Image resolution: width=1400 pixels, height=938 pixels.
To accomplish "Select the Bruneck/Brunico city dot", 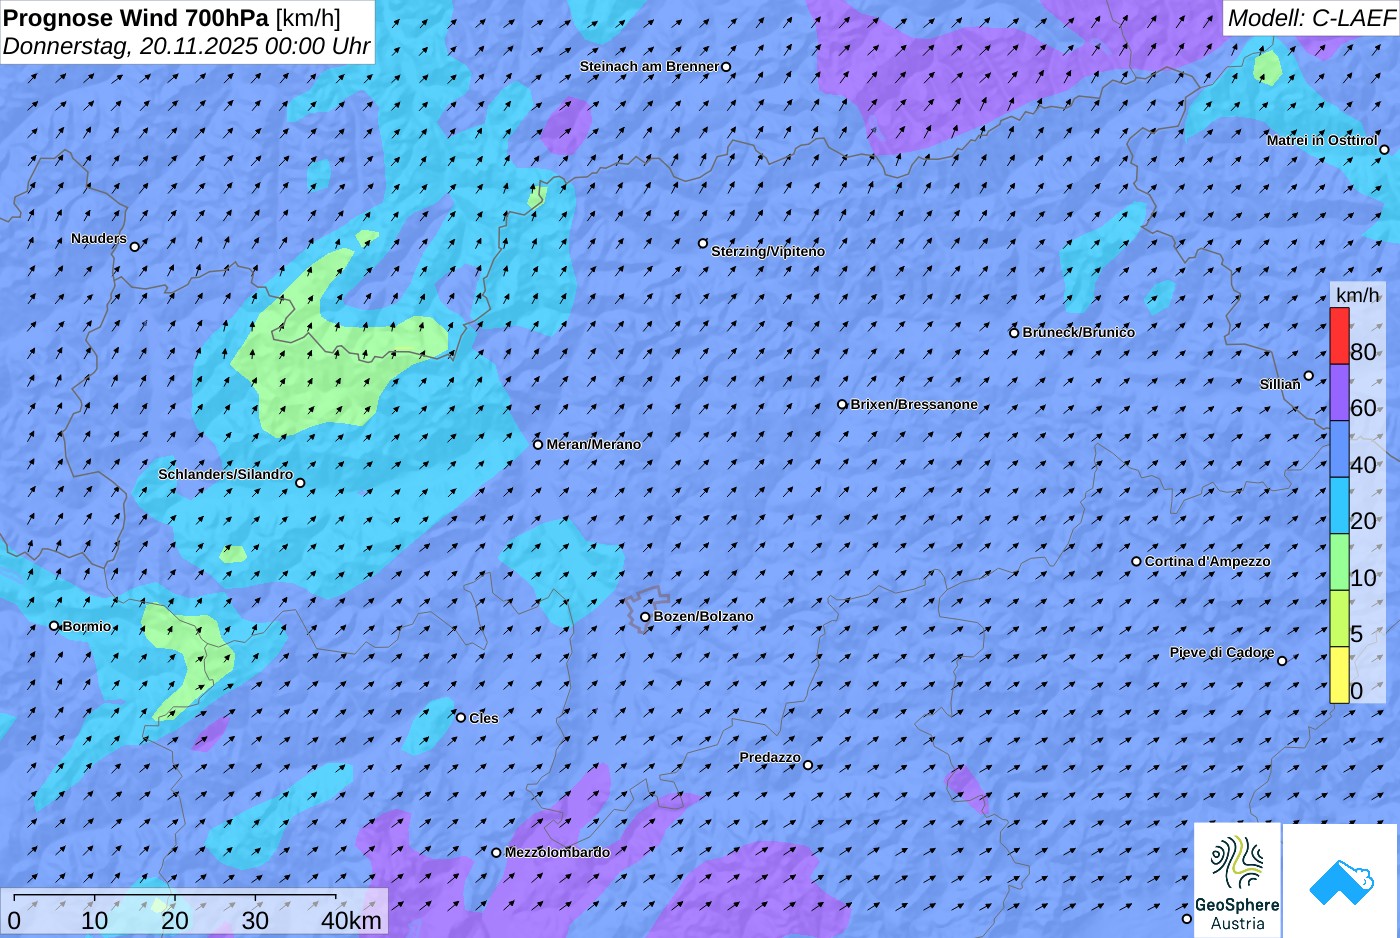I will tap(1014, 333).
